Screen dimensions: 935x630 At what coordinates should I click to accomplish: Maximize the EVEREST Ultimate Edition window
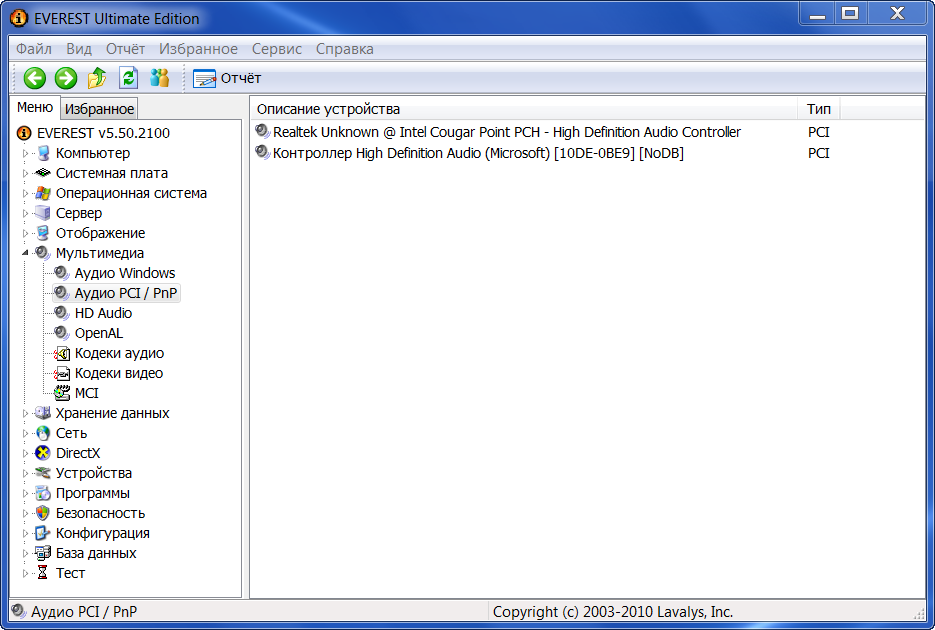[850, 13]
